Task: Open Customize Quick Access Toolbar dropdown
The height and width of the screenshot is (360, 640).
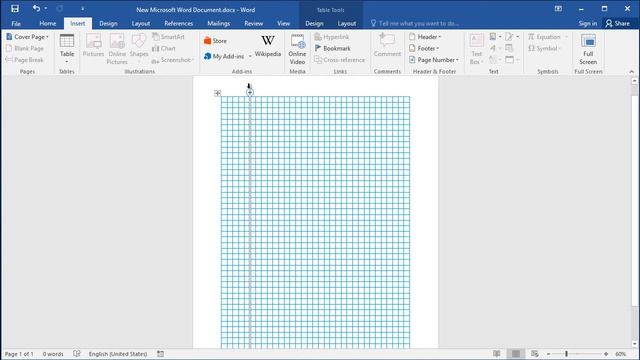Action: 82,9
